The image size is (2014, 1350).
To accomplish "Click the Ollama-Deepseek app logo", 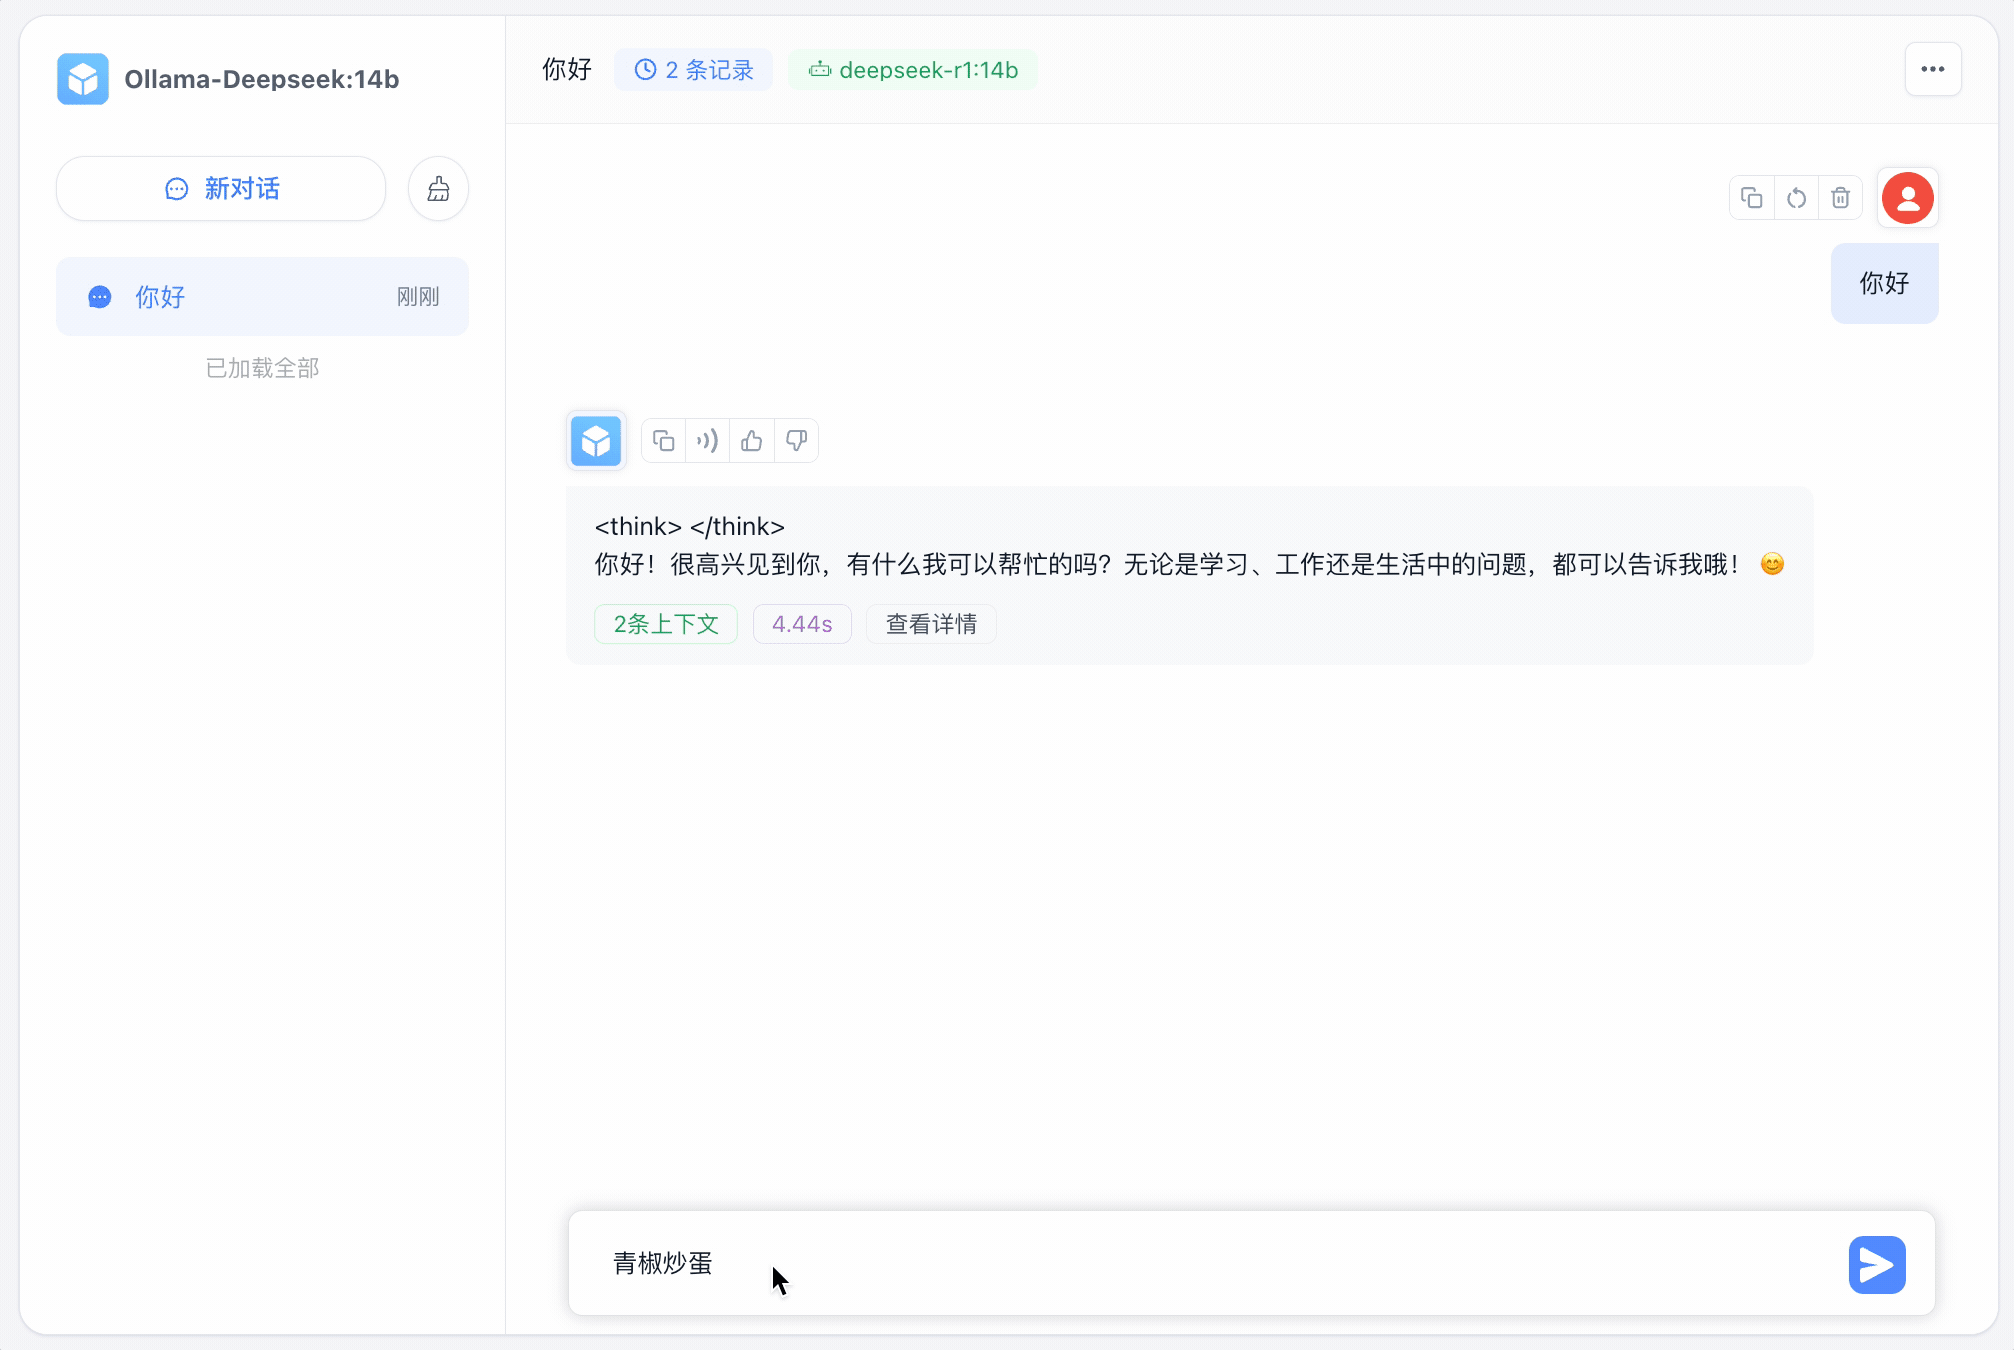I will pos(83,79).
